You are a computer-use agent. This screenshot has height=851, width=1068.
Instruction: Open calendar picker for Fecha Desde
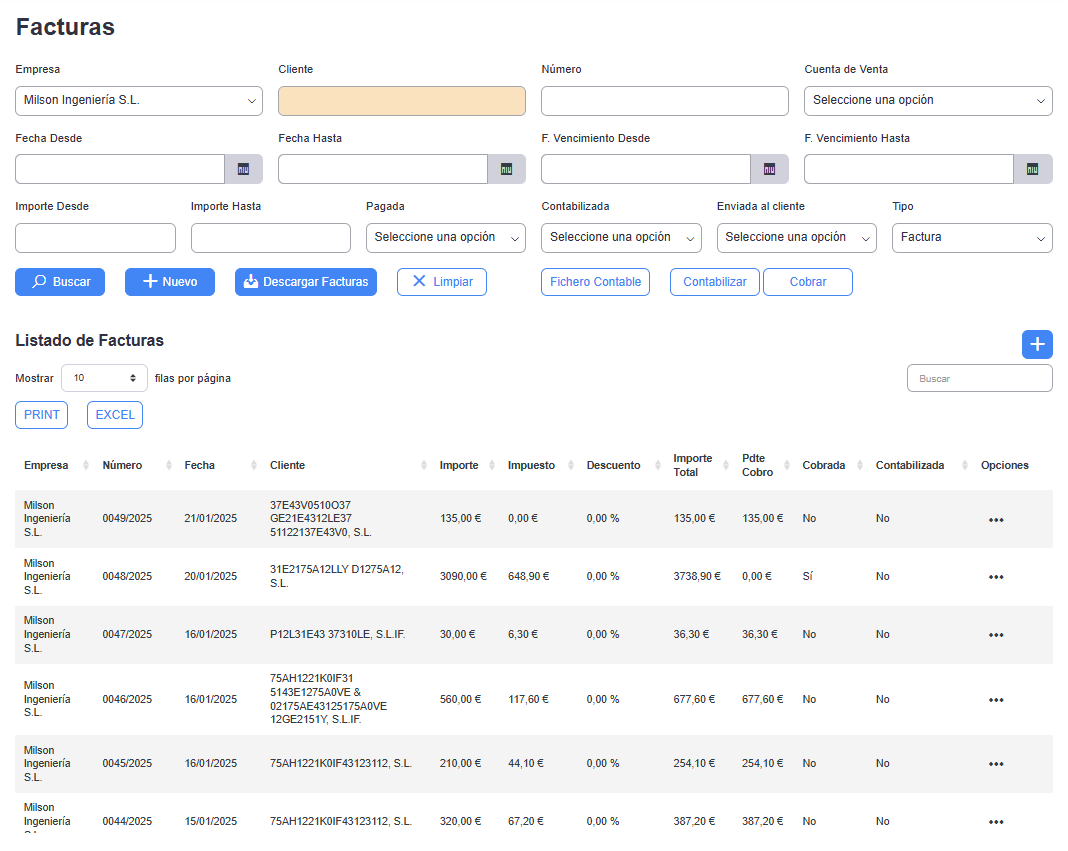243,169
